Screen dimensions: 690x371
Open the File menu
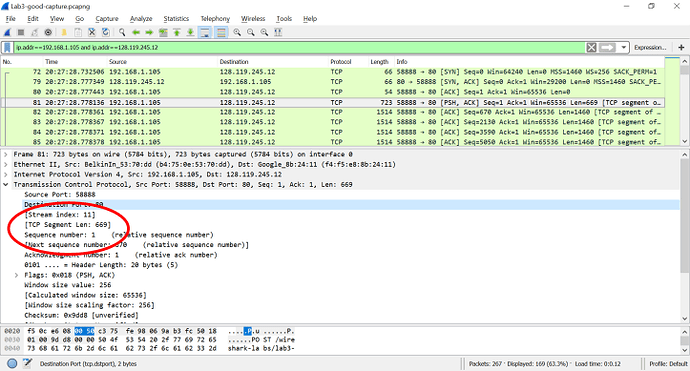11,18
